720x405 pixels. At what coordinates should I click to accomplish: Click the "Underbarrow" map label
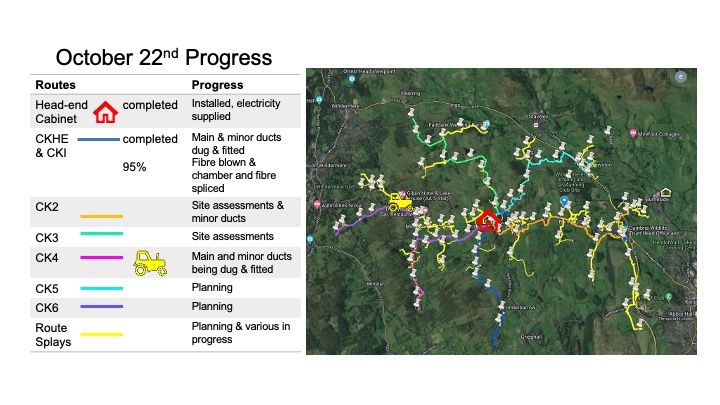tap(519, 307)
